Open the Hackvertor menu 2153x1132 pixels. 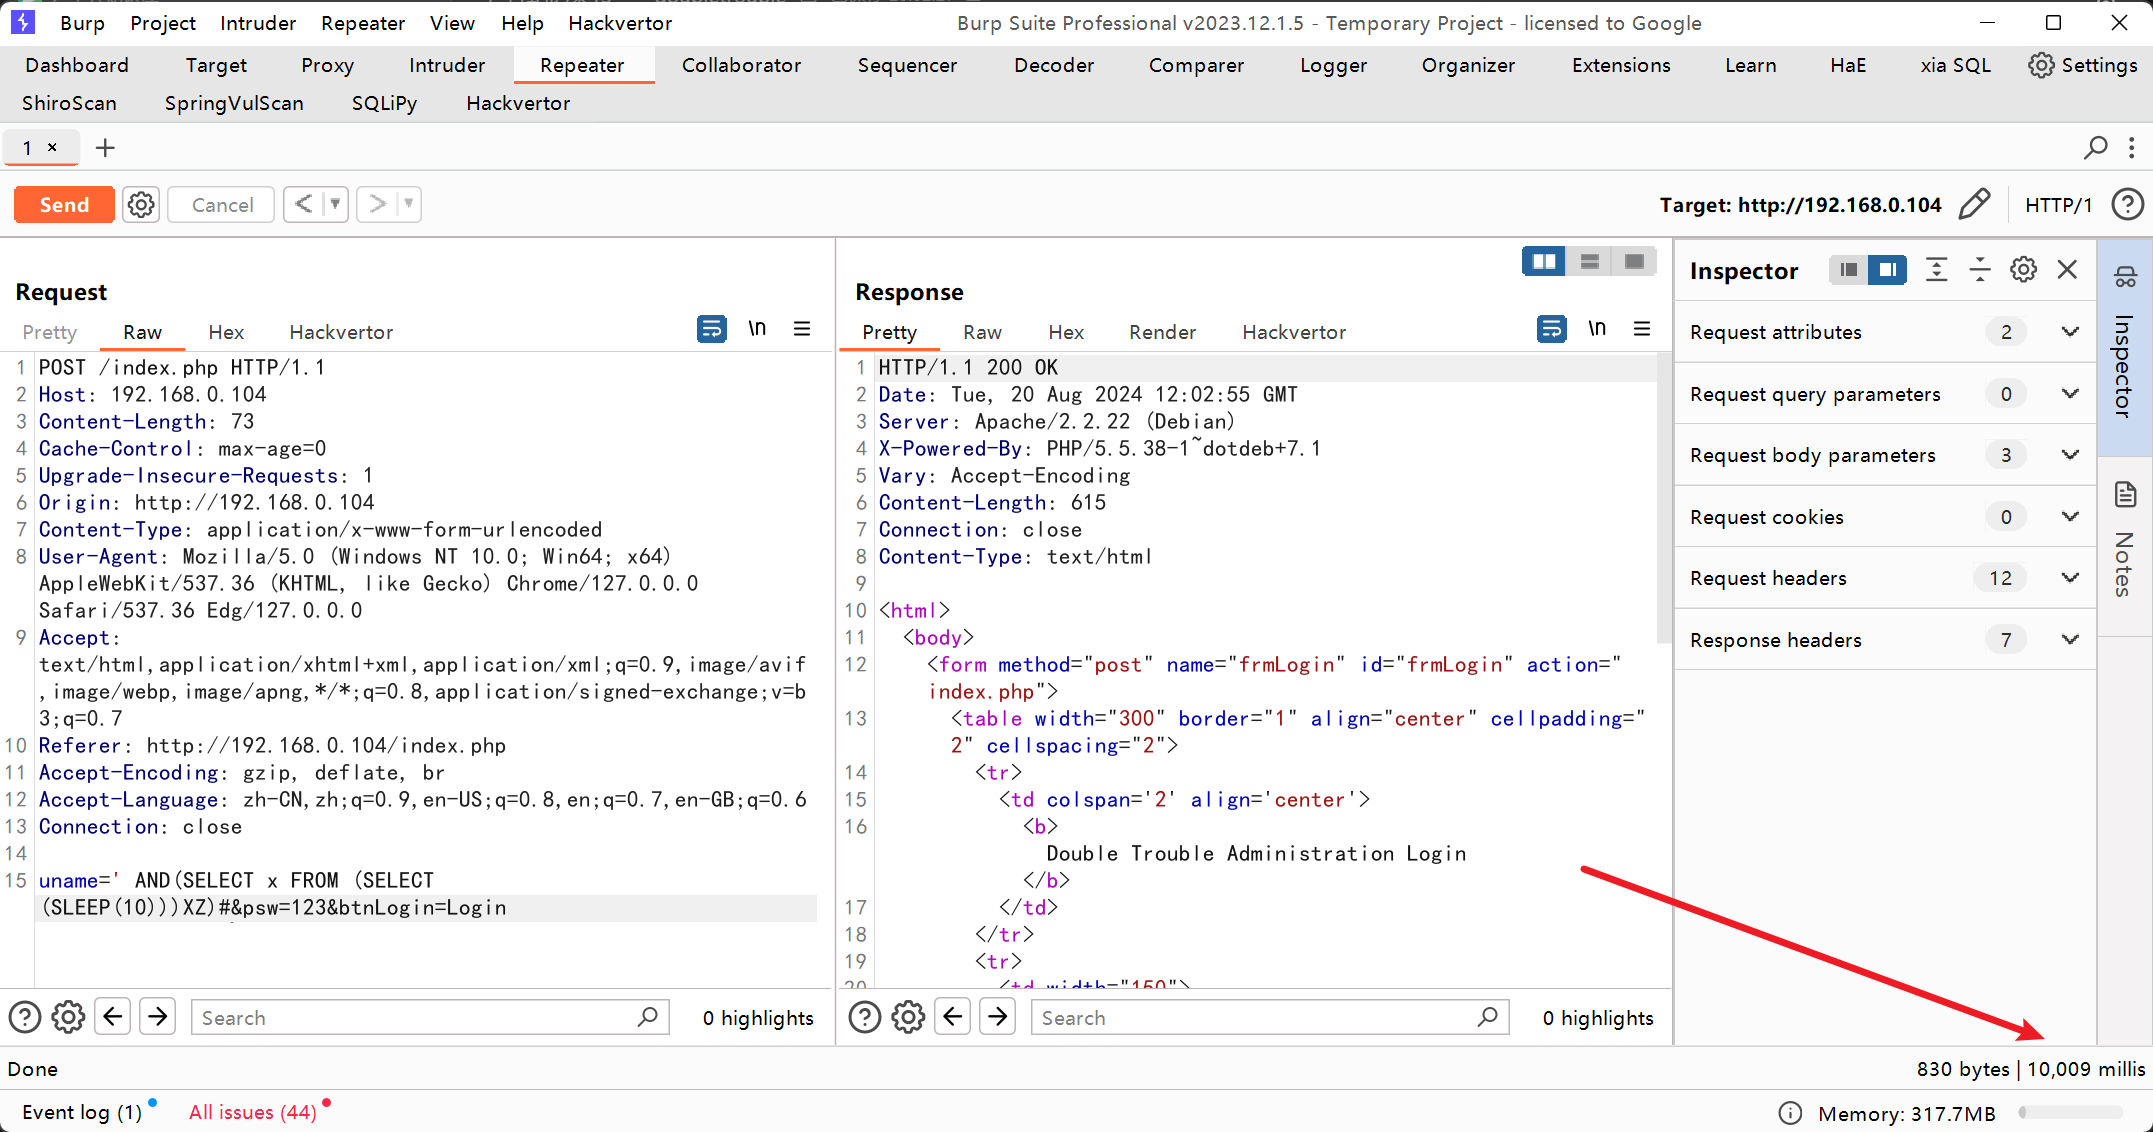click(620, 23)
